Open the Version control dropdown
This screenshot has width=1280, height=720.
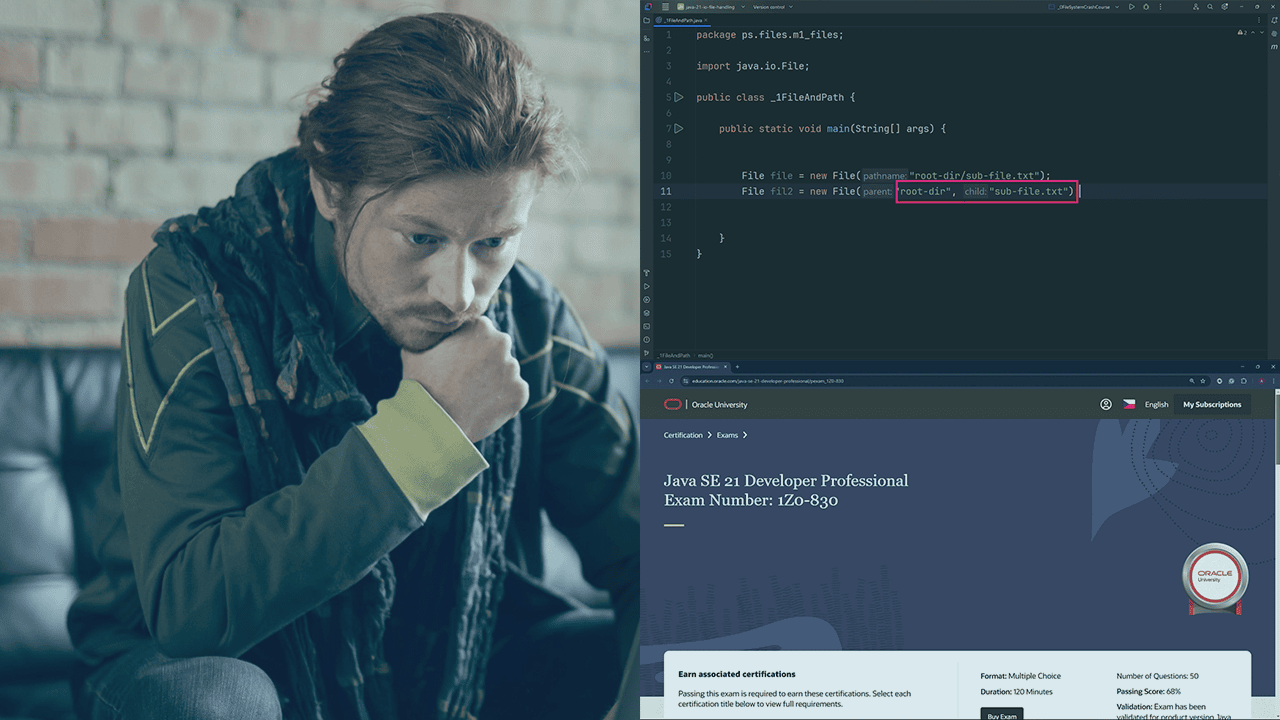click(771, 7)
